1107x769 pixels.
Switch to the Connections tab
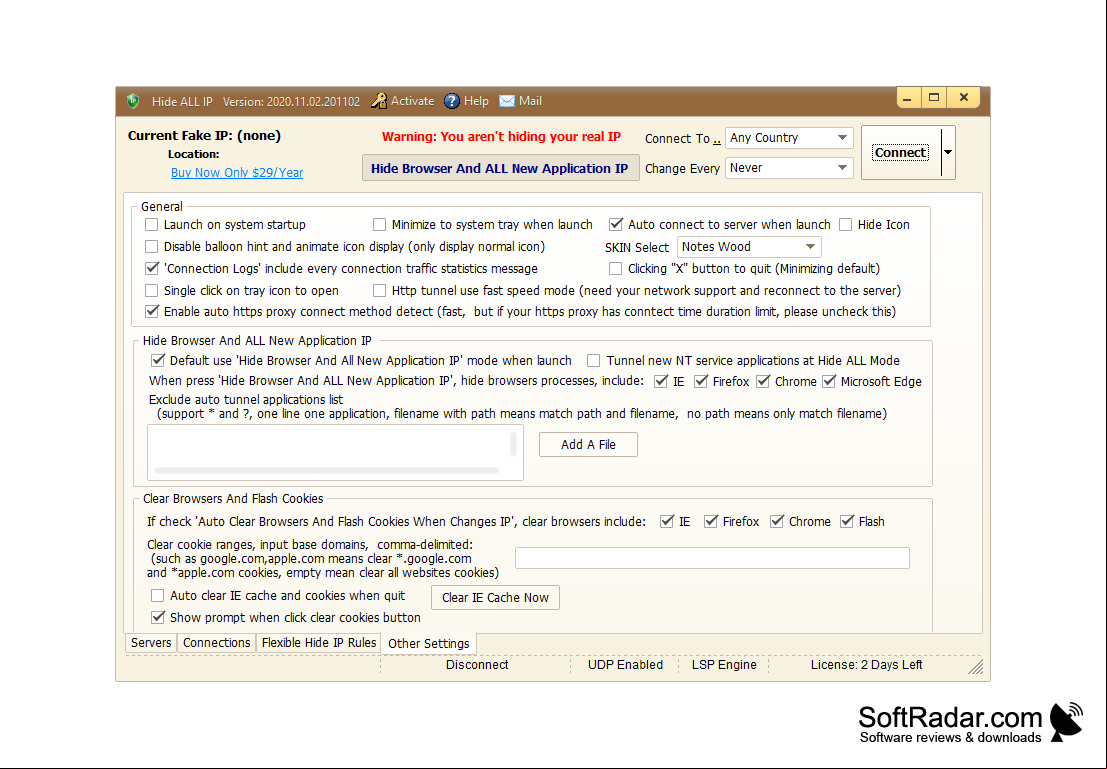216,643
